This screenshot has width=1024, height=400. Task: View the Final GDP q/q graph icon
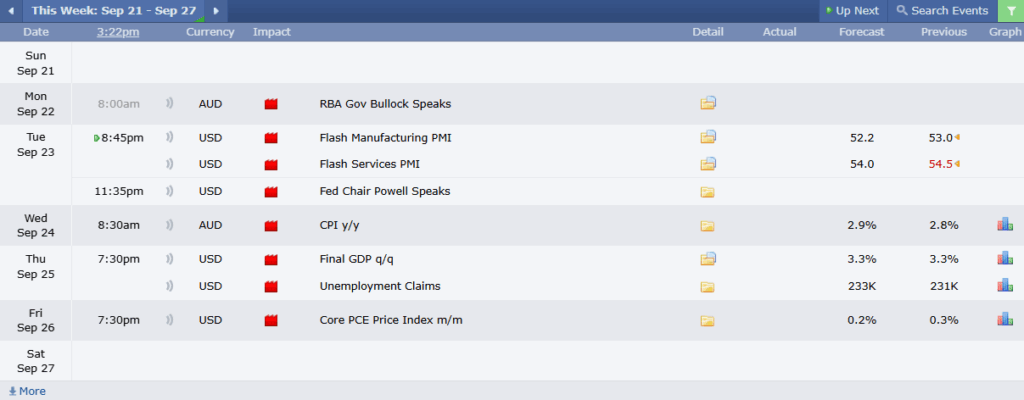click(x=1004, y=259)
